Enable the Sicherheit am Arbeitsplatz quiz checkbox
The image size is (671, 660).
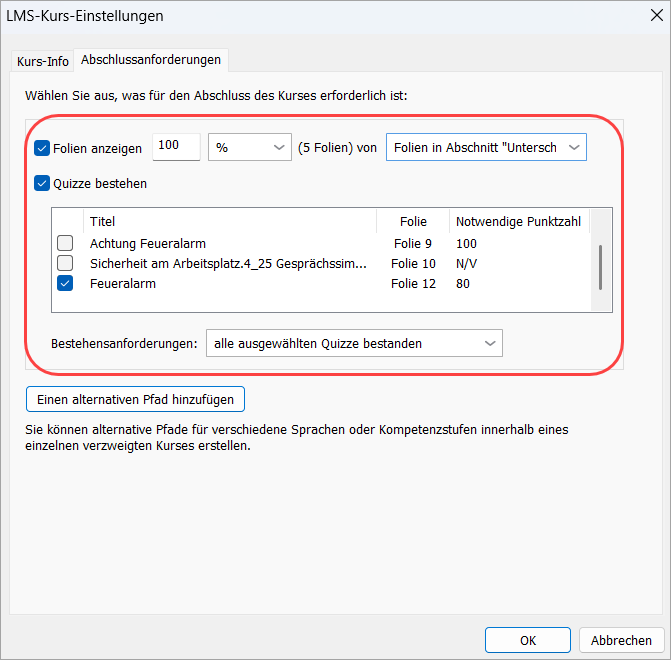click(x=65, y=263)
